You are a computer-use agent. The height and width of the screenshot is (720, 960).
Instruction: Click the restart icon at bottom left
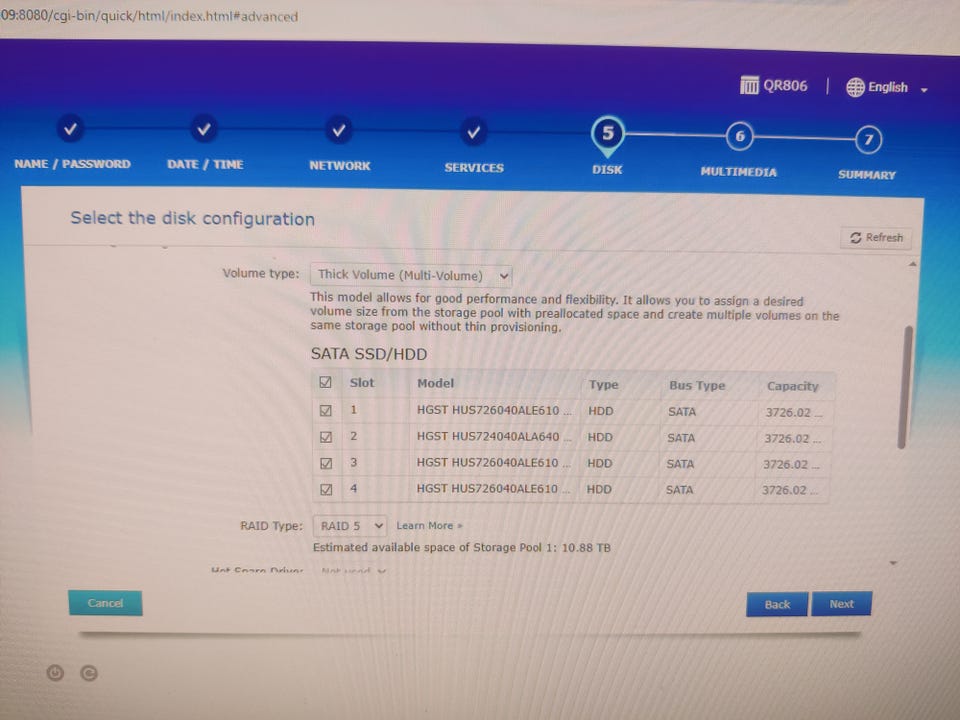point(89,673)
